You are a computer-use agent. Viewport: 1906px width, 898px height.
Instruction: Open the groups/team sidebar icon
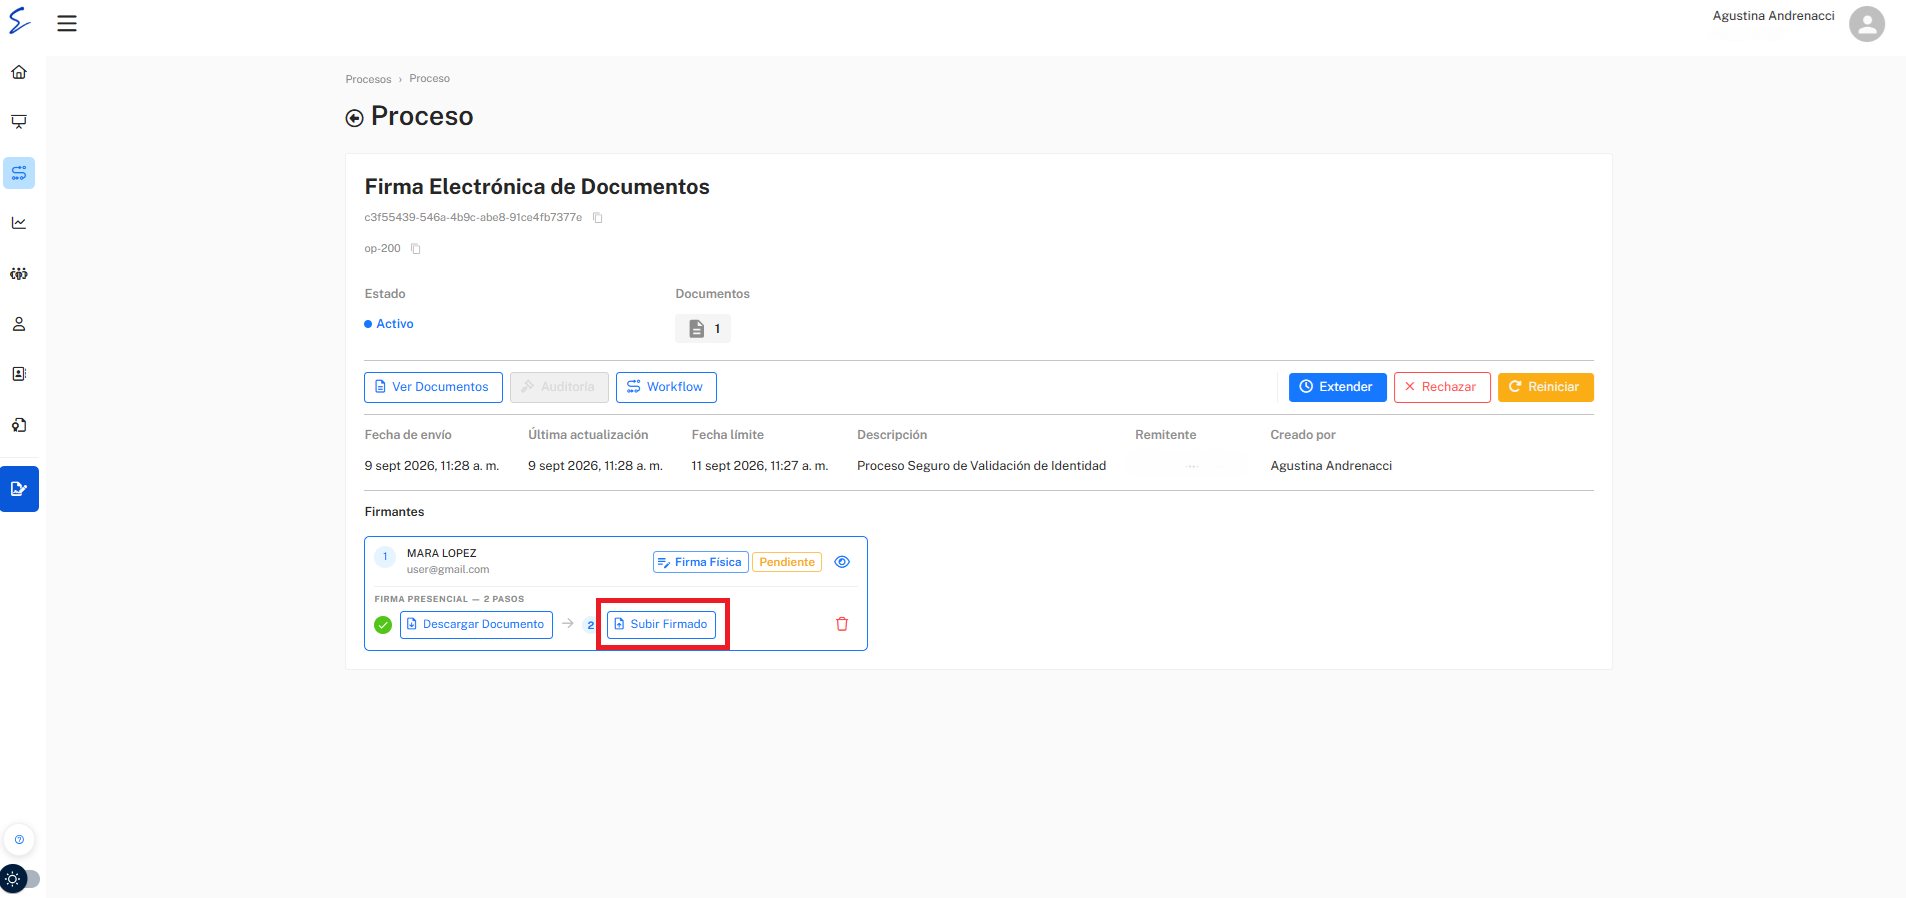[19, 274]
